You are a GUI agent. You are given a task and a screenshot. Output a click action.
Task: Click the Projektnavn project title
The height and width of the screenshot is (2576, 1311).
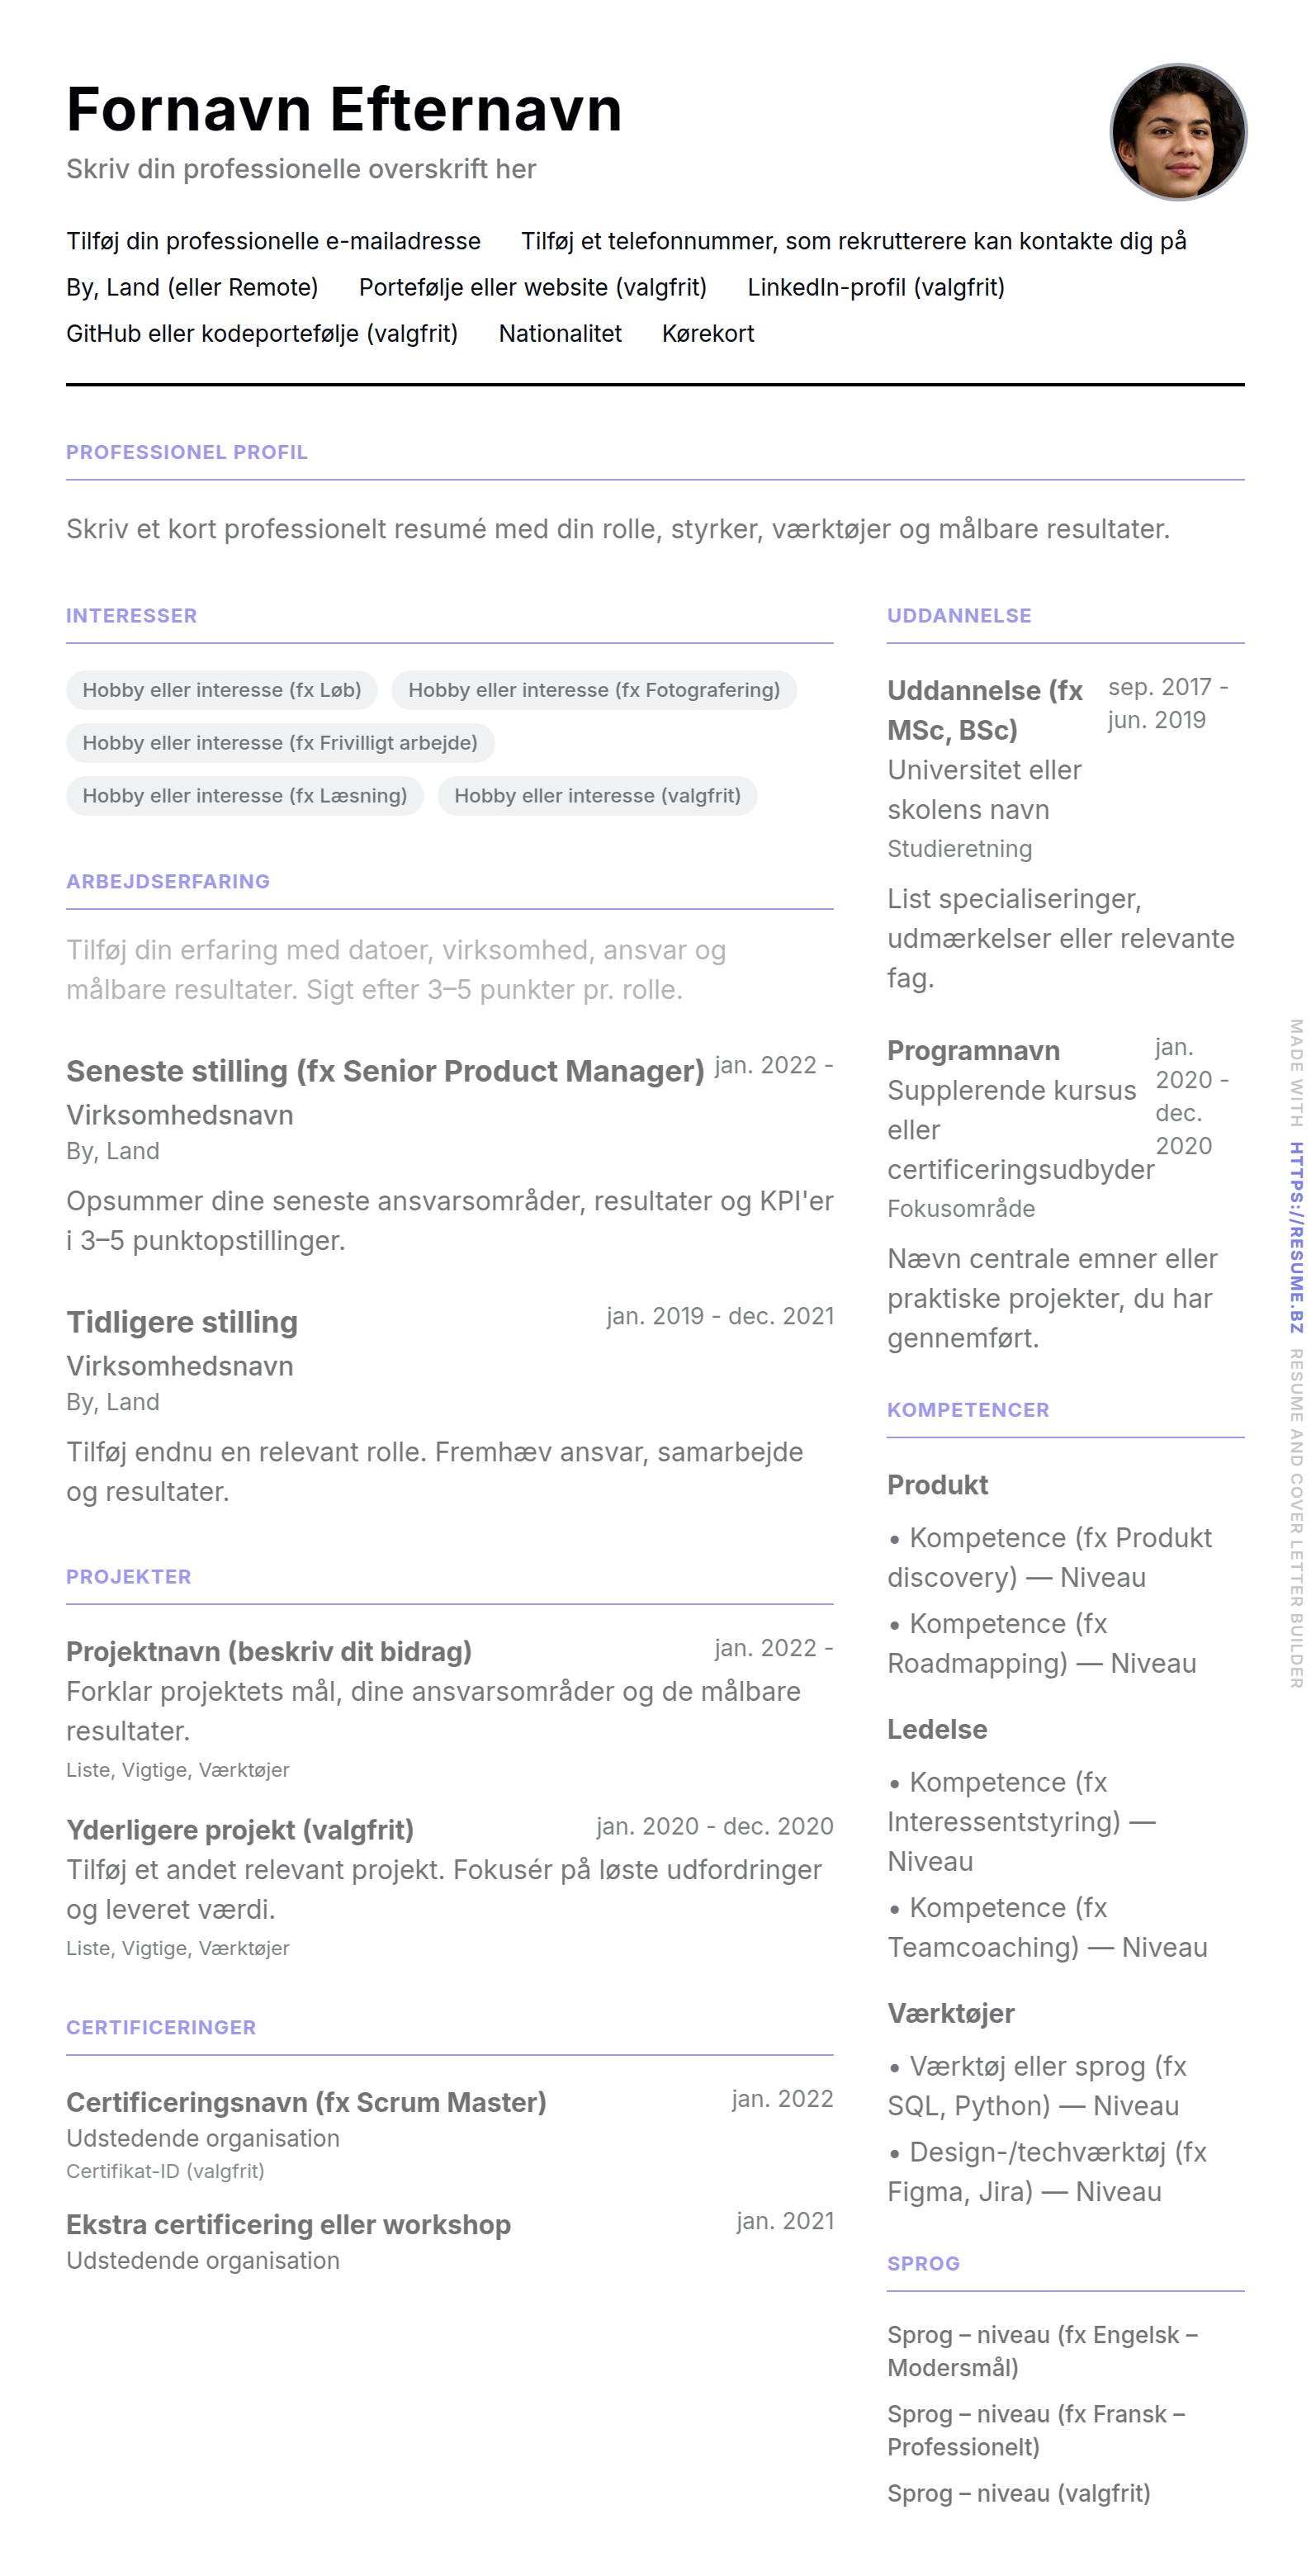pyautogui.click(x=269, y=1651)
